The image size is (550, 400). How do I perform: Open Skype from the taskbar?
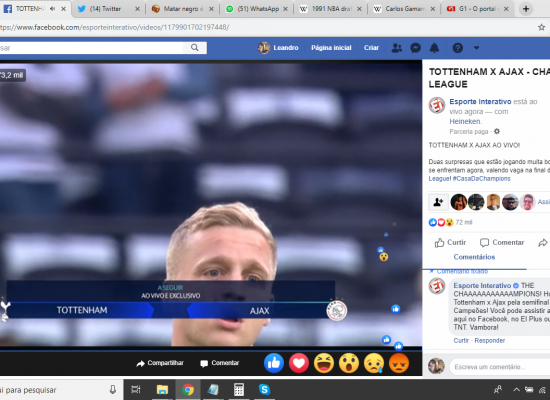264,389
